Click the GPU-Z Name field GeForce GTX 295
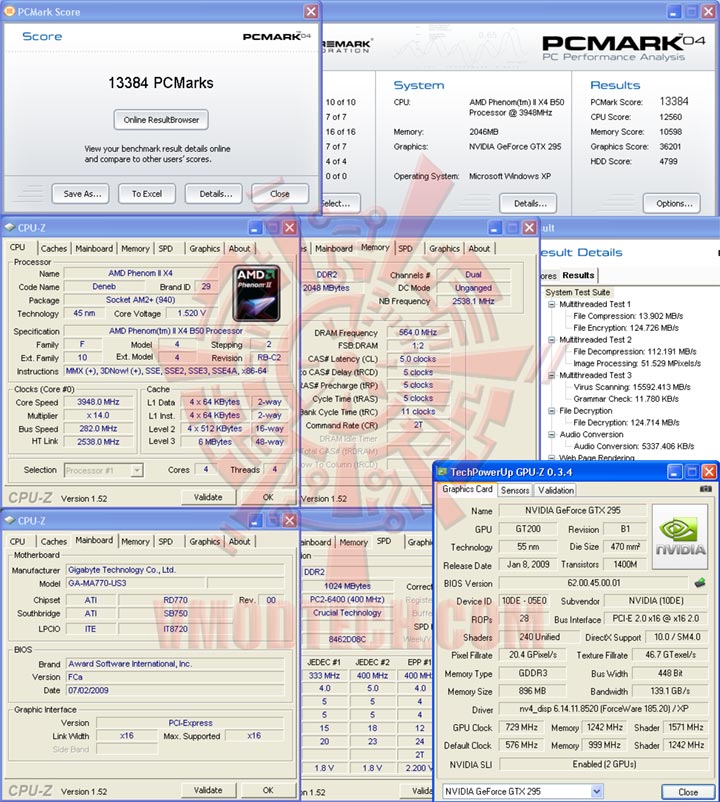 [x=572, y=510]
